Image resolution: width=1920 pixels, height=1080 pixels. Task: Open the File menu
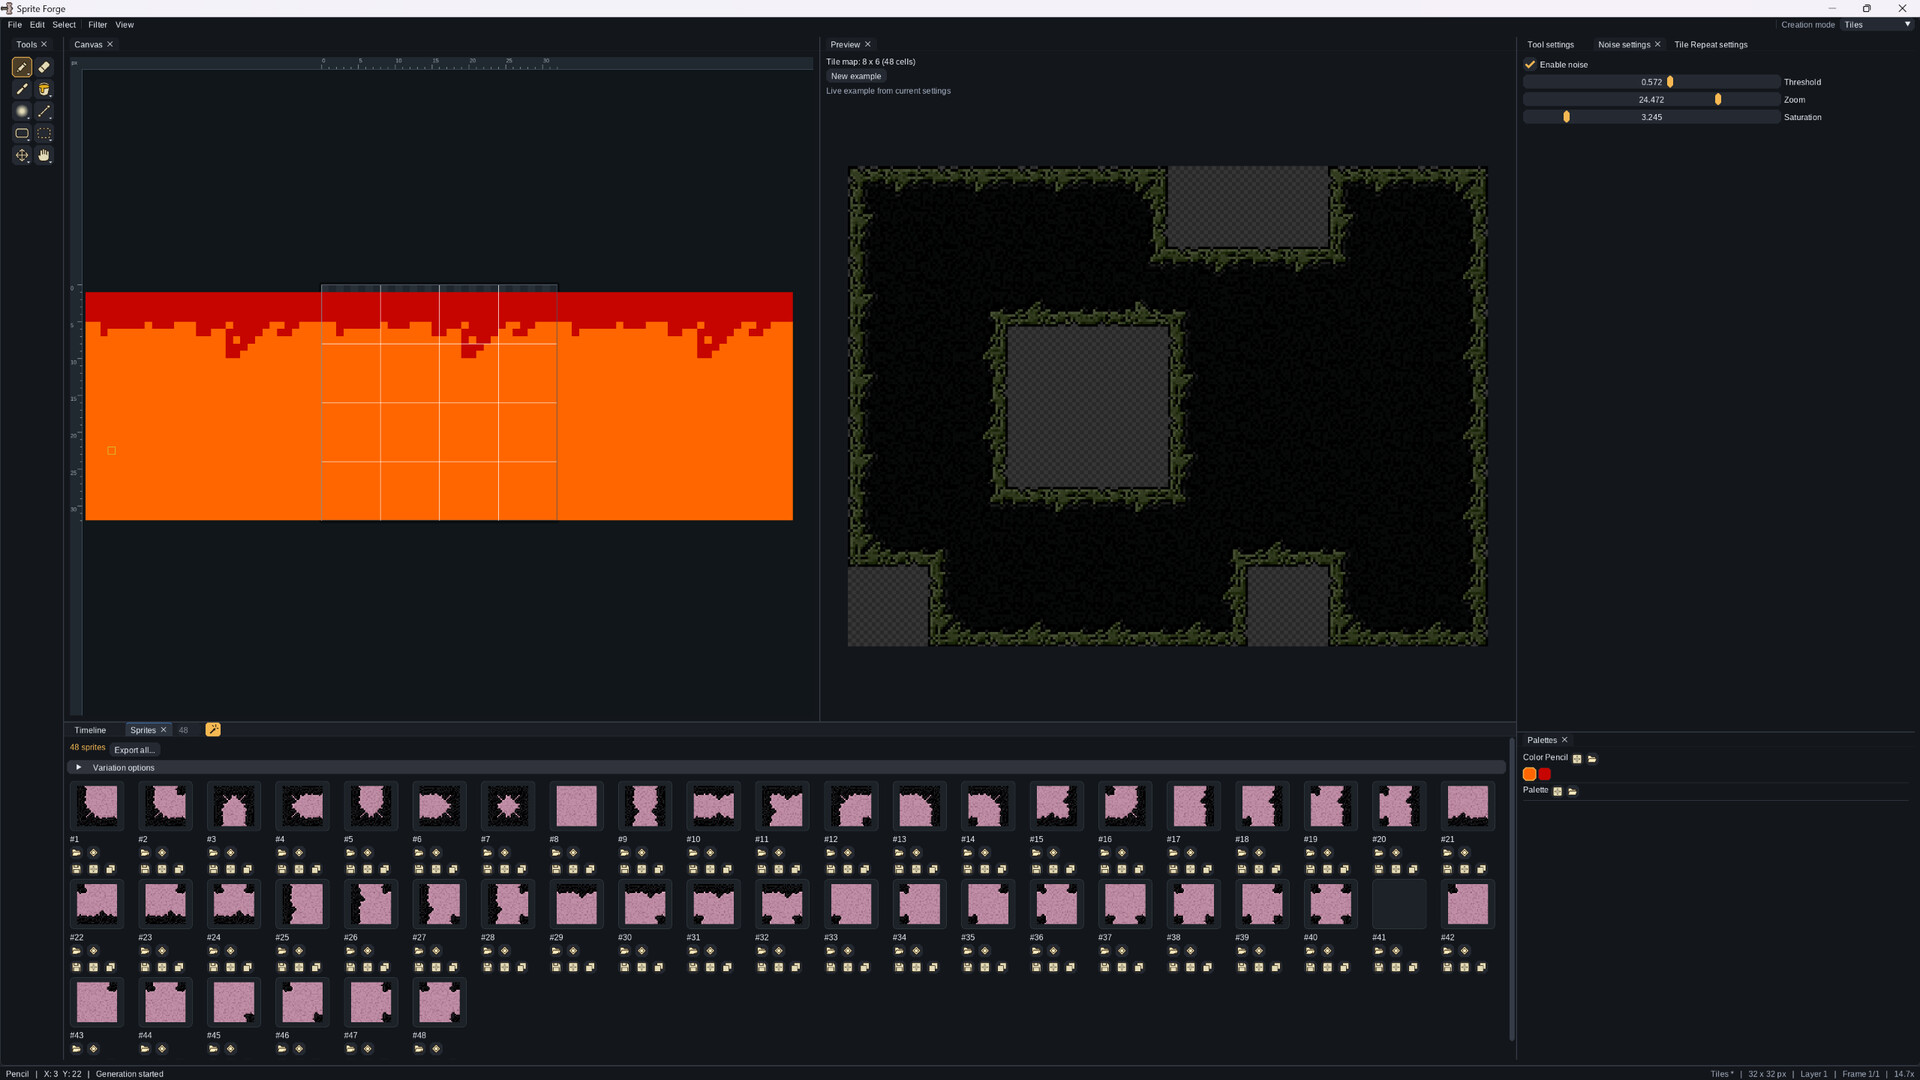click(x=15, y=25)
